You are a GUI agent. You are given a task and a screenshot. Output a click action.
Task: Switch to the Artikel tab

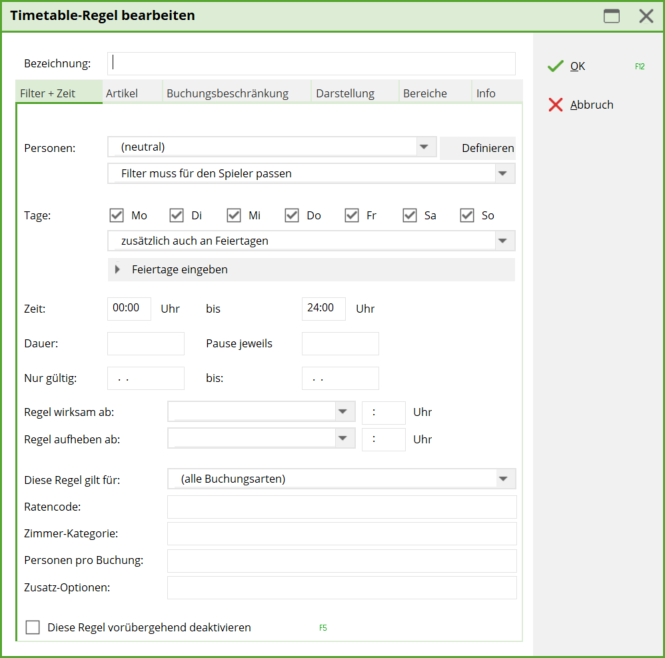[122, 93]
